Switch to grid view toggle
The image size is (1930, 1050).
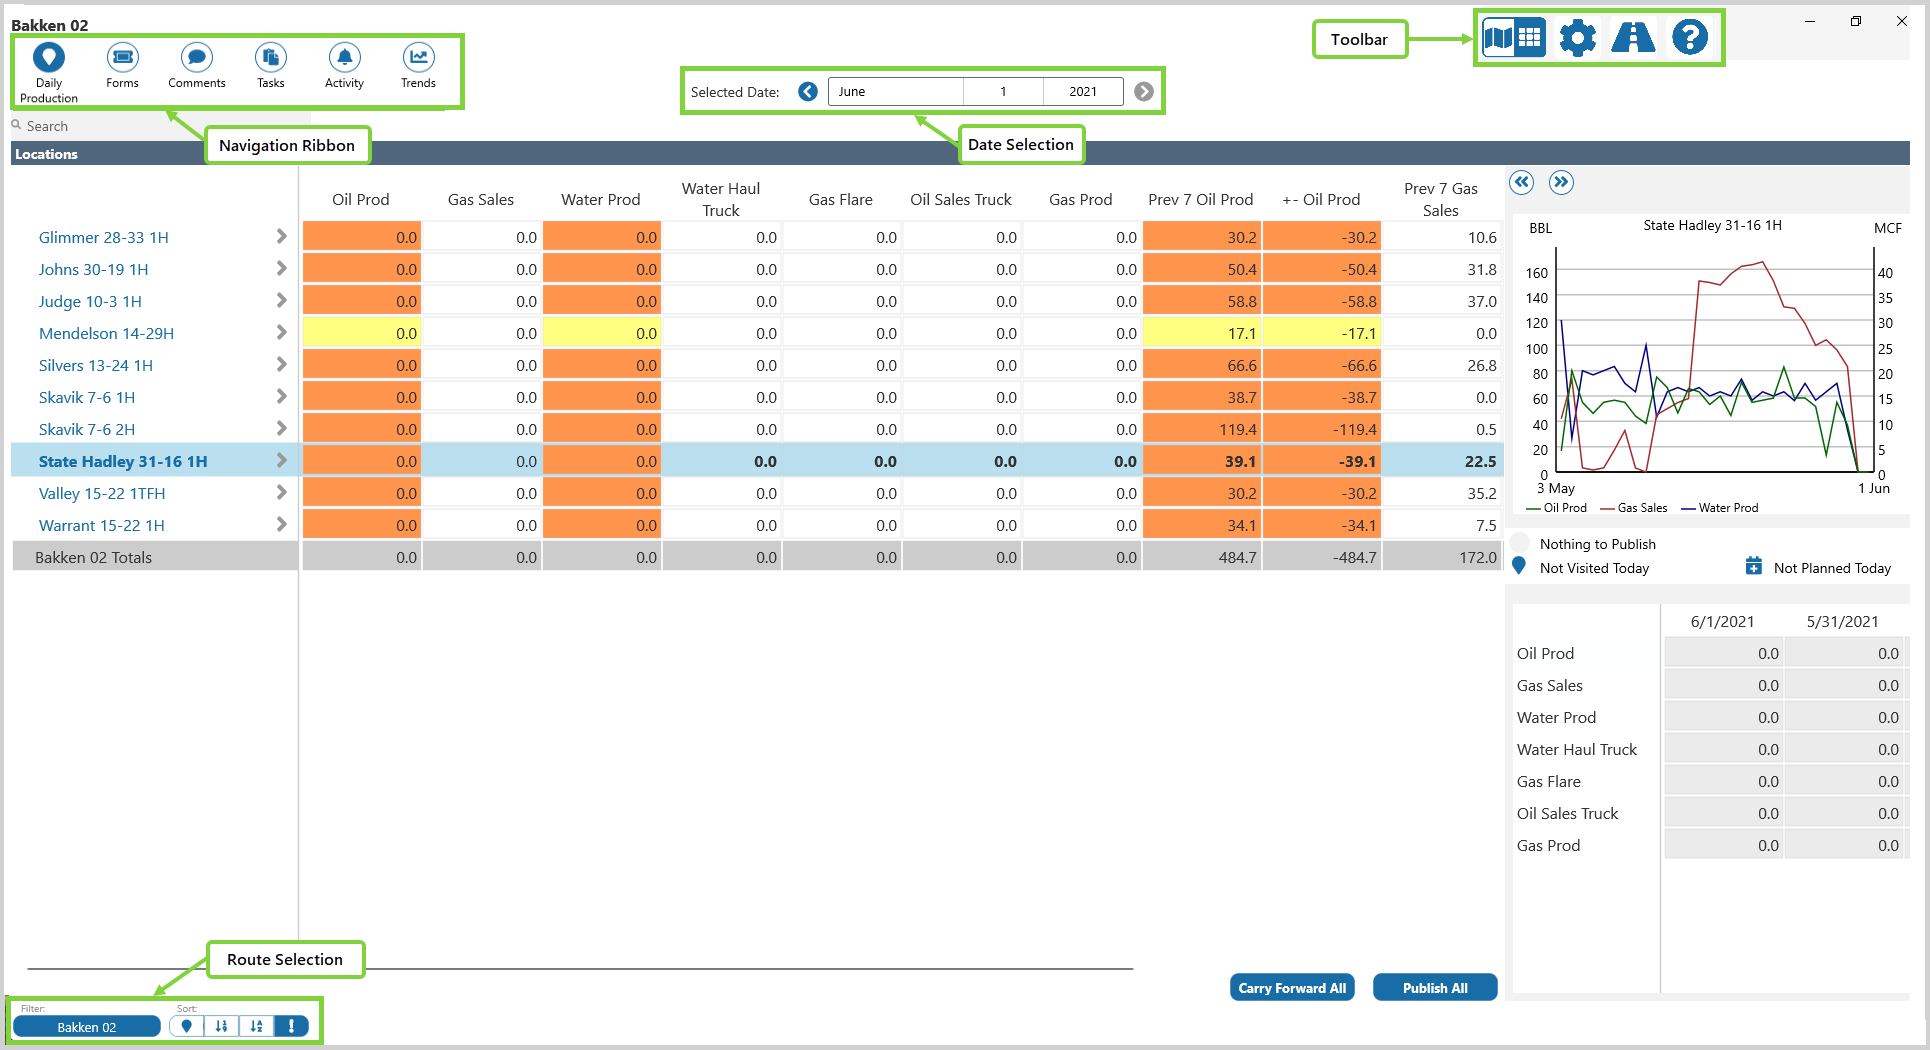(x=1530, y=38)
